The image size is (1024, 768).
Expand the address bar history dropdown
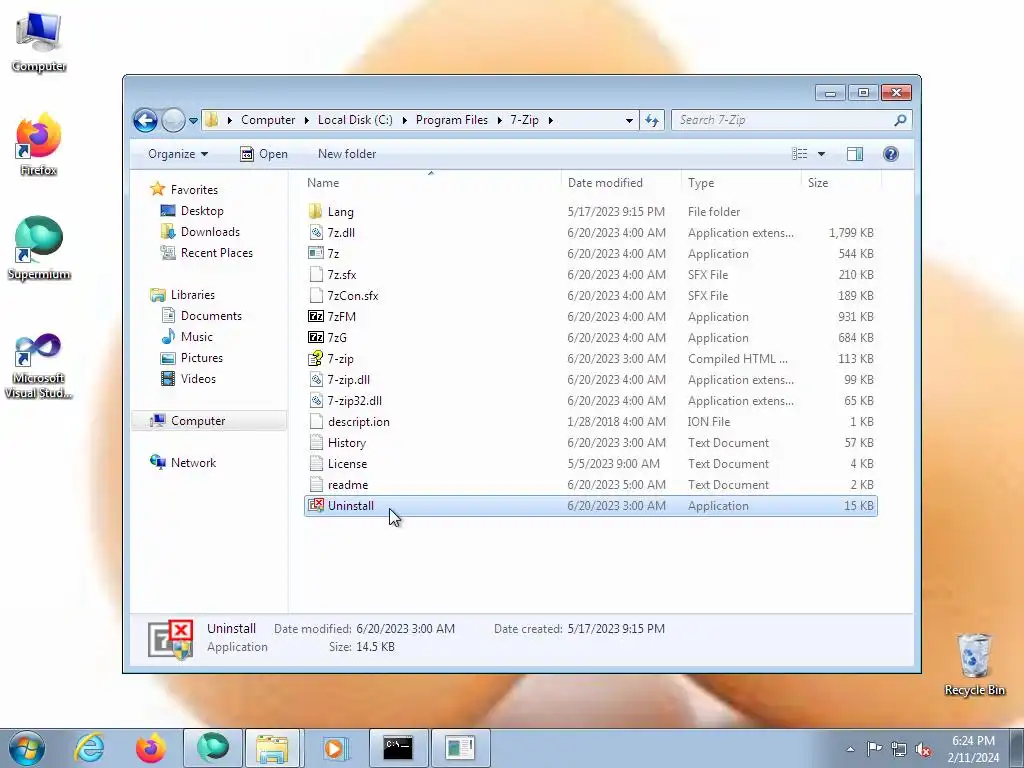coord(629,120)
